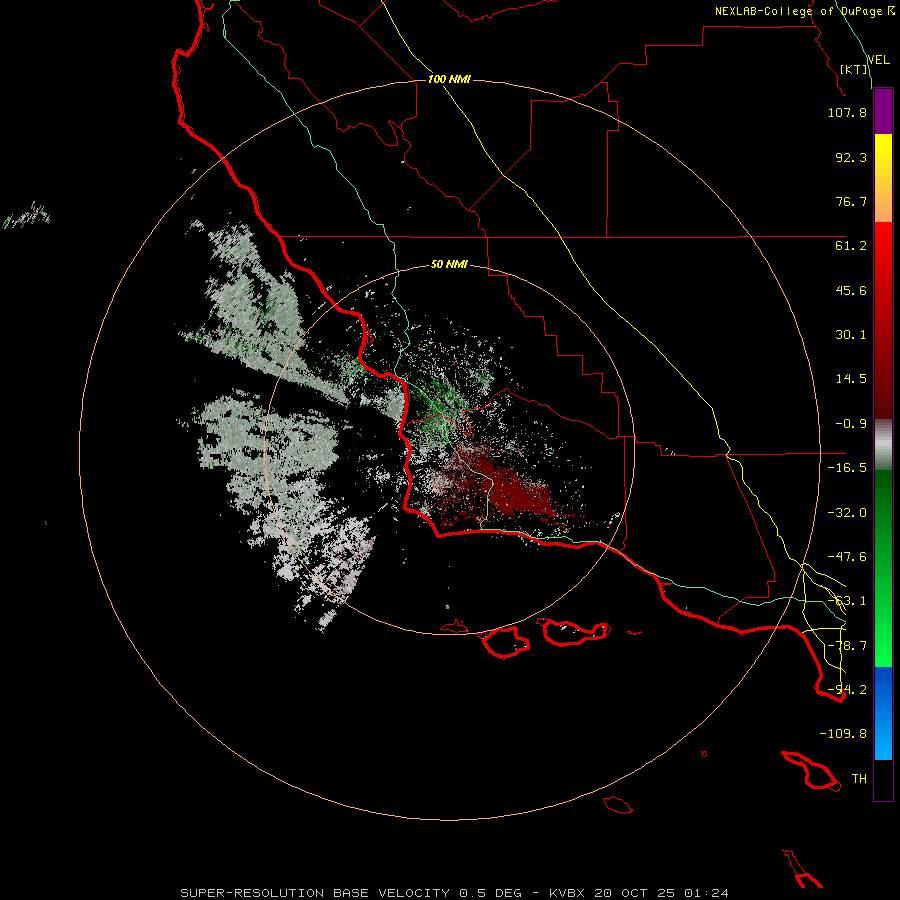Click the 50 NMI range ring label
Image resolution: width=900 pixels, height=900 pixels.
pos(449,264)
